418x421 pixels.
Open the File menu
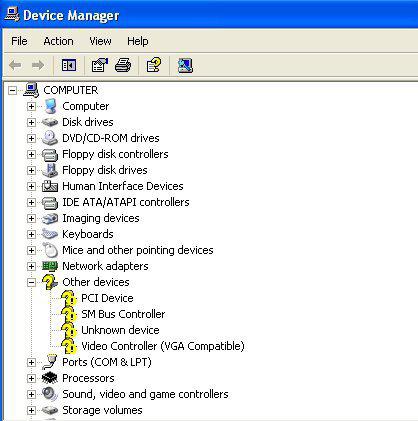(19, 41)
